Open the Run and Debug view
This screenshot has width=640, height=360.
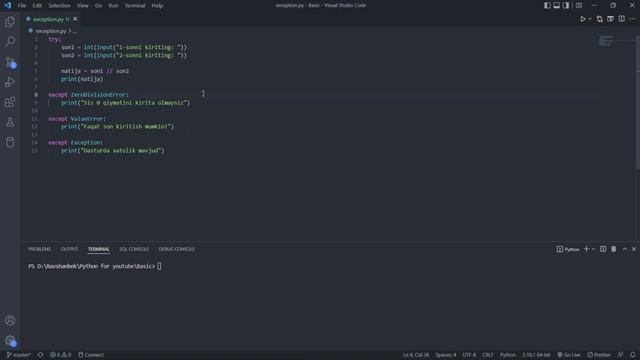pyautogui.click(x=10, y=82)
